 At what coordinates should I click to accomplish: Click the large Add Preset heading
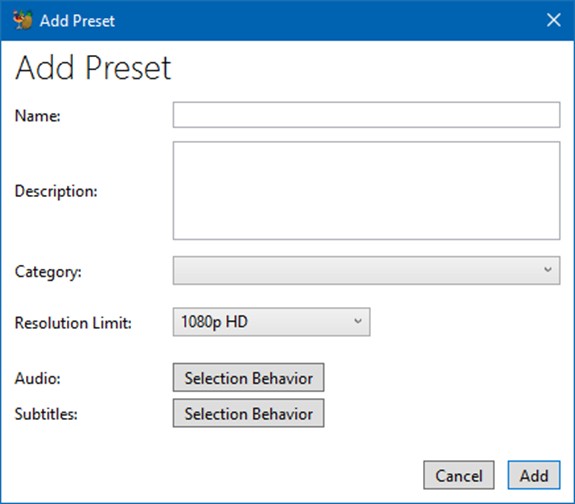93,67
